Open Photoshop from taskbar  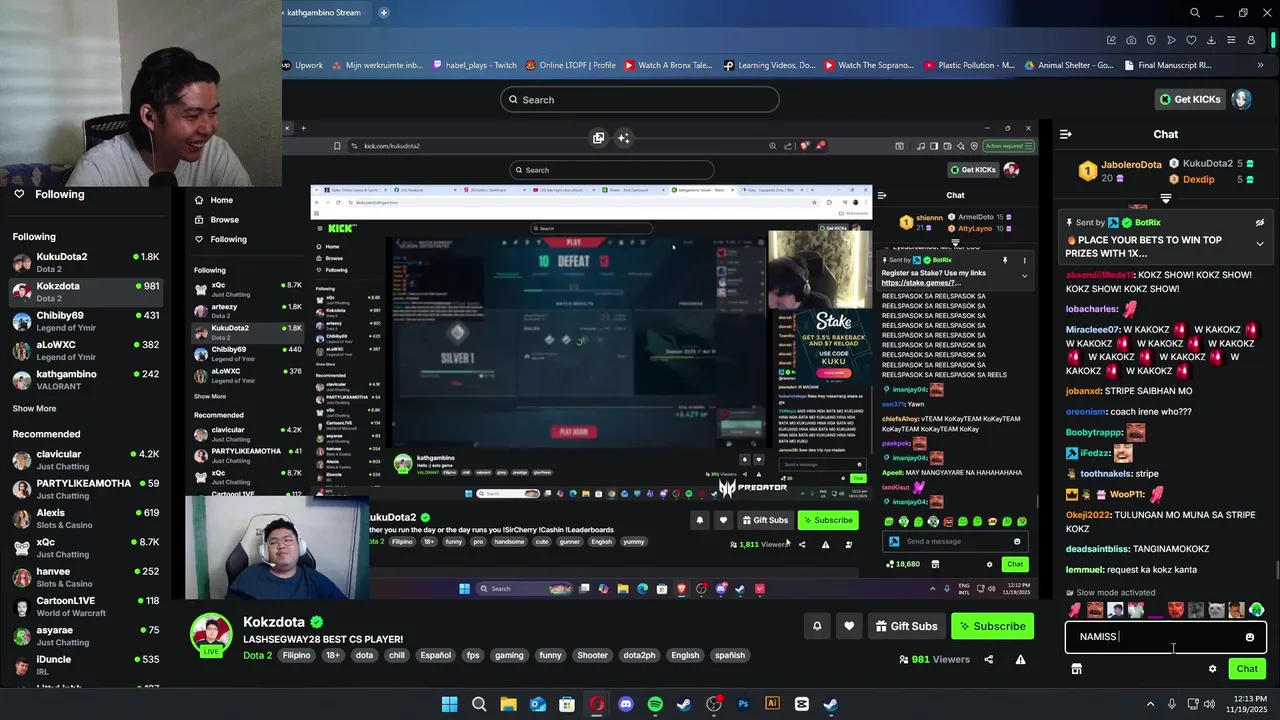pyautogui.click(x=743, y=704)
